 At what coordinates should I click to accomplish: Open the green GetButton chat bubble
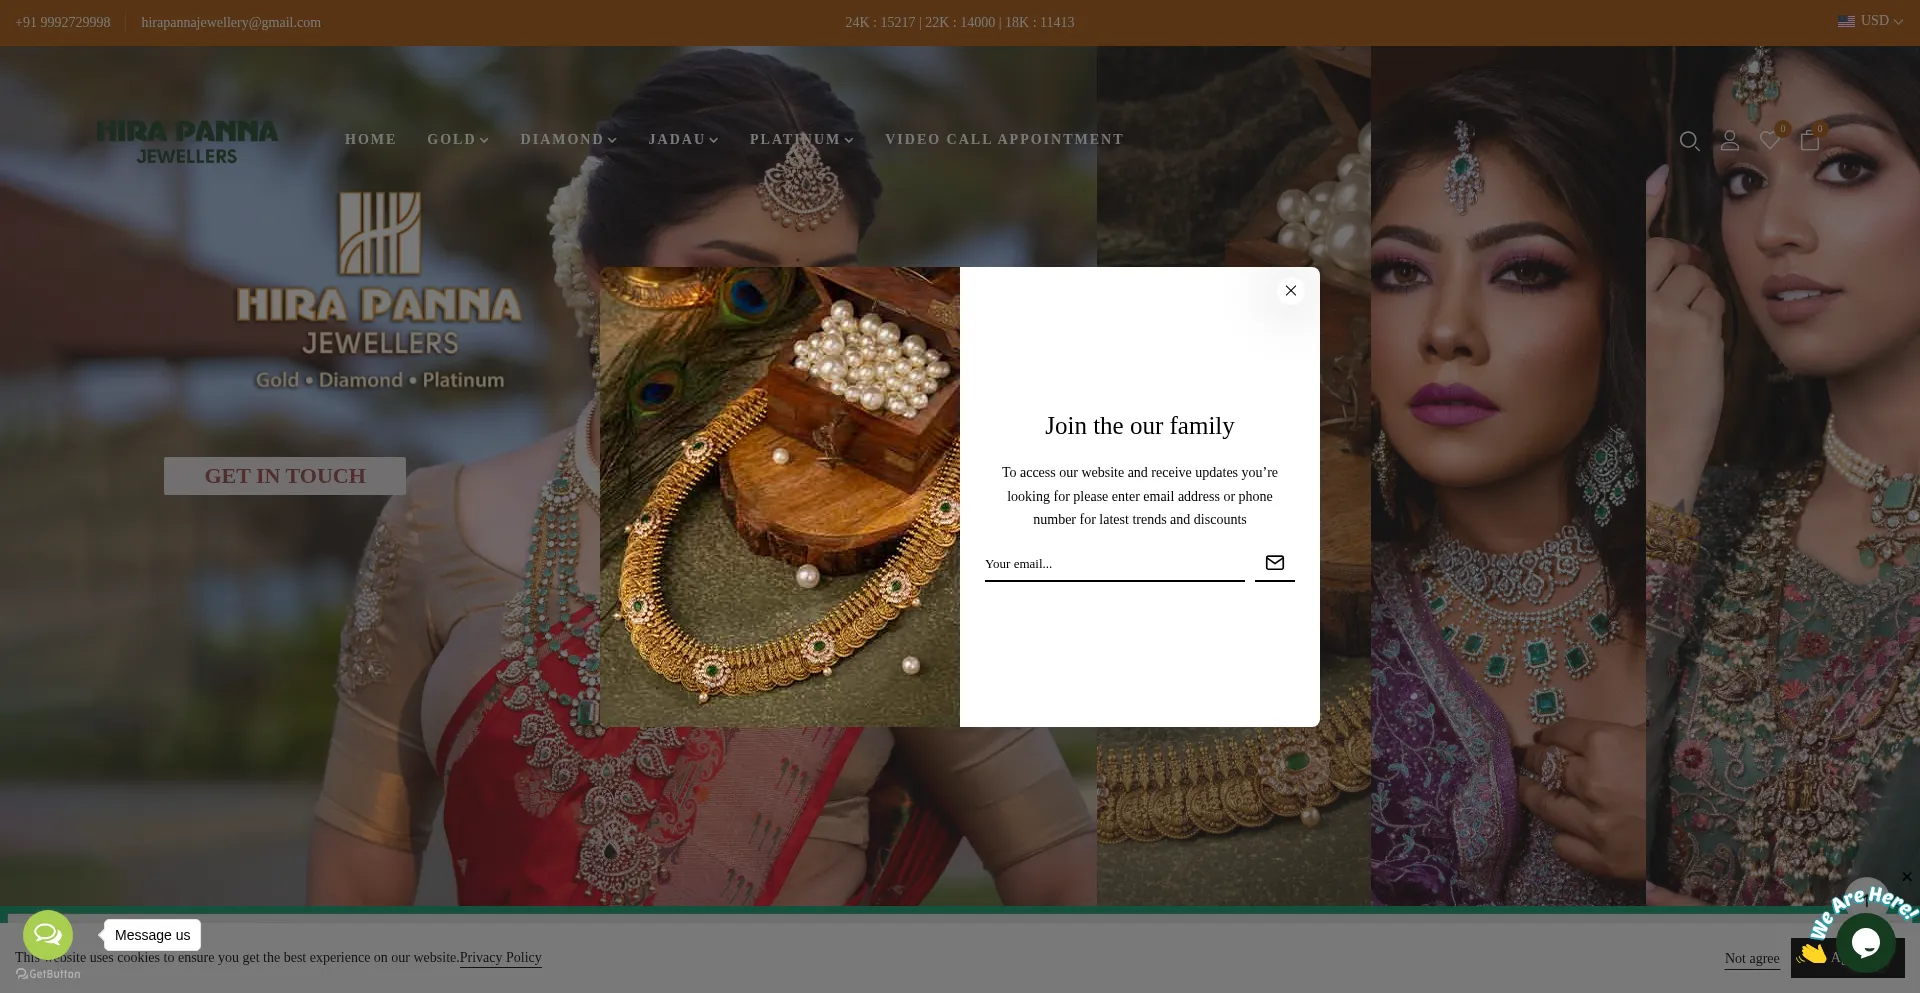(48, 935)
